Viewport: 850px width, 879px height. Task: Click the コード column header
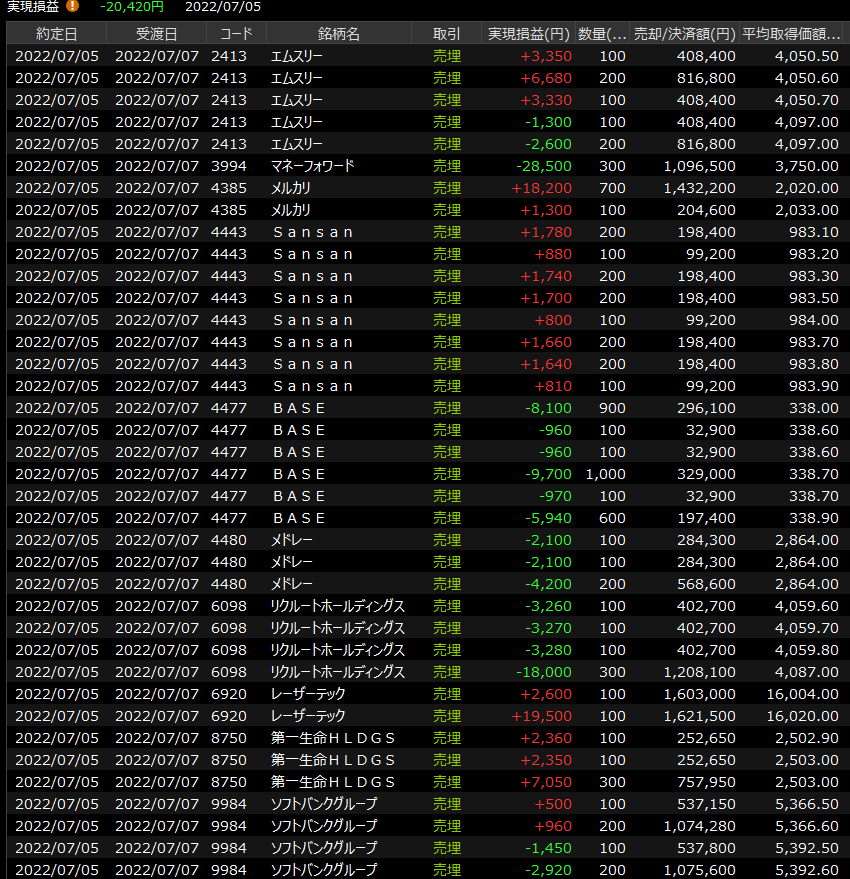235,34
